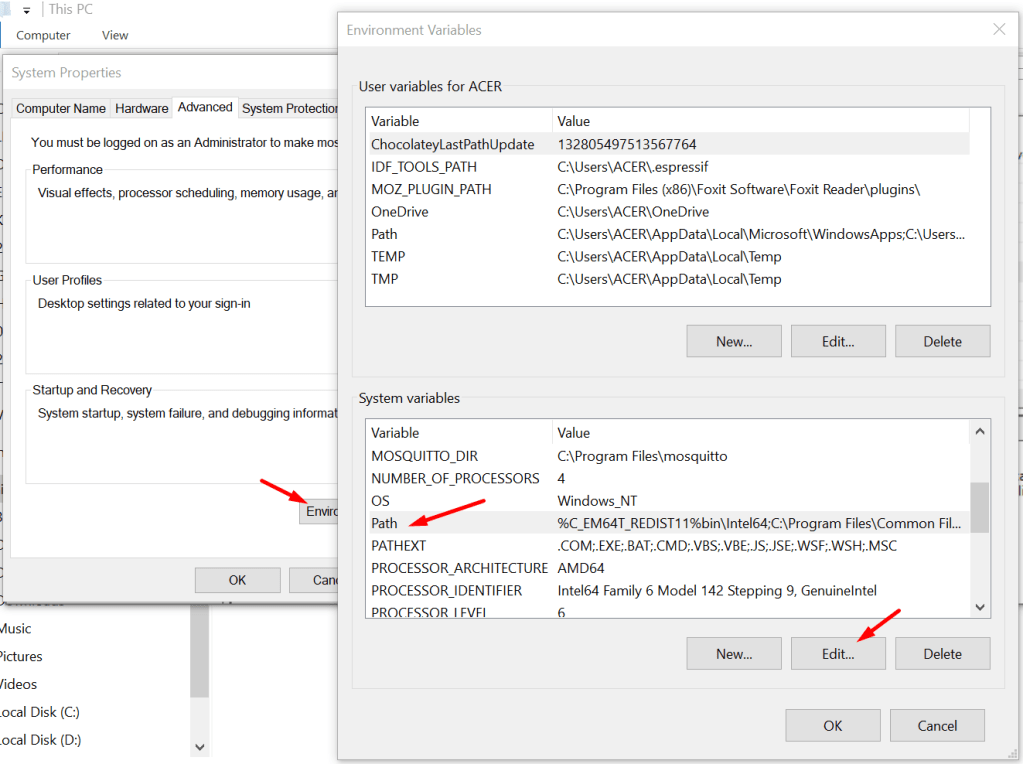Viewport: 1023px width, 764px height.
Task: Go to the System Protection tab
Action: (x=289, y=108)
